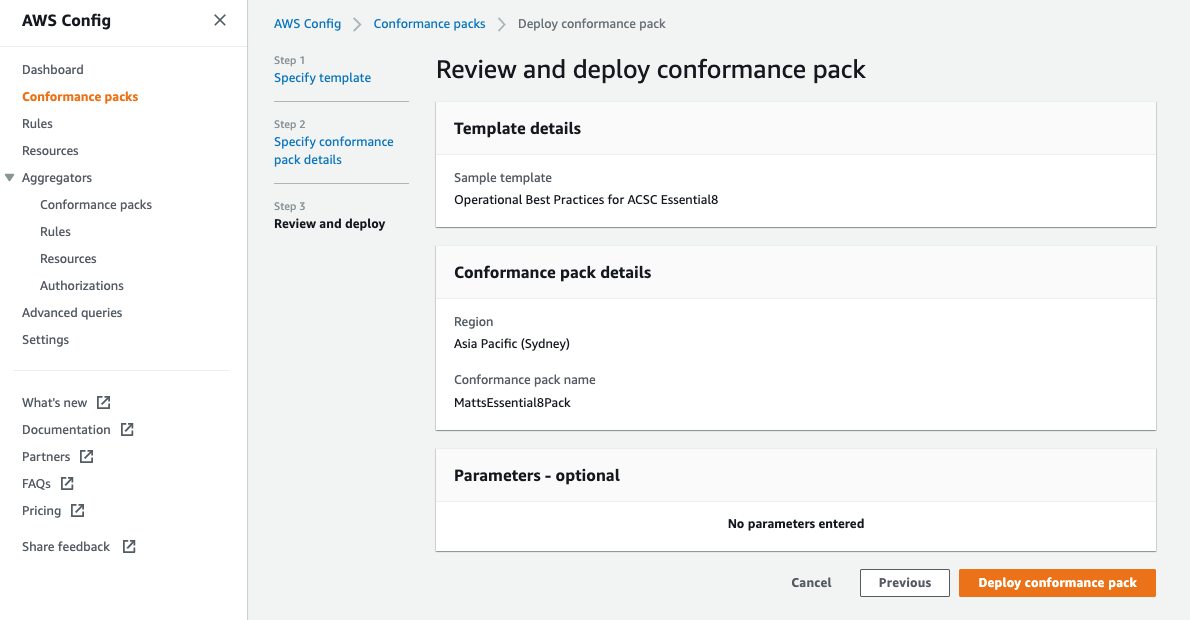This screenshot has height=620, width=1190.
Task: Click external link icon beside FAQs
Action: pyautogui.click(x=67, y=483)
